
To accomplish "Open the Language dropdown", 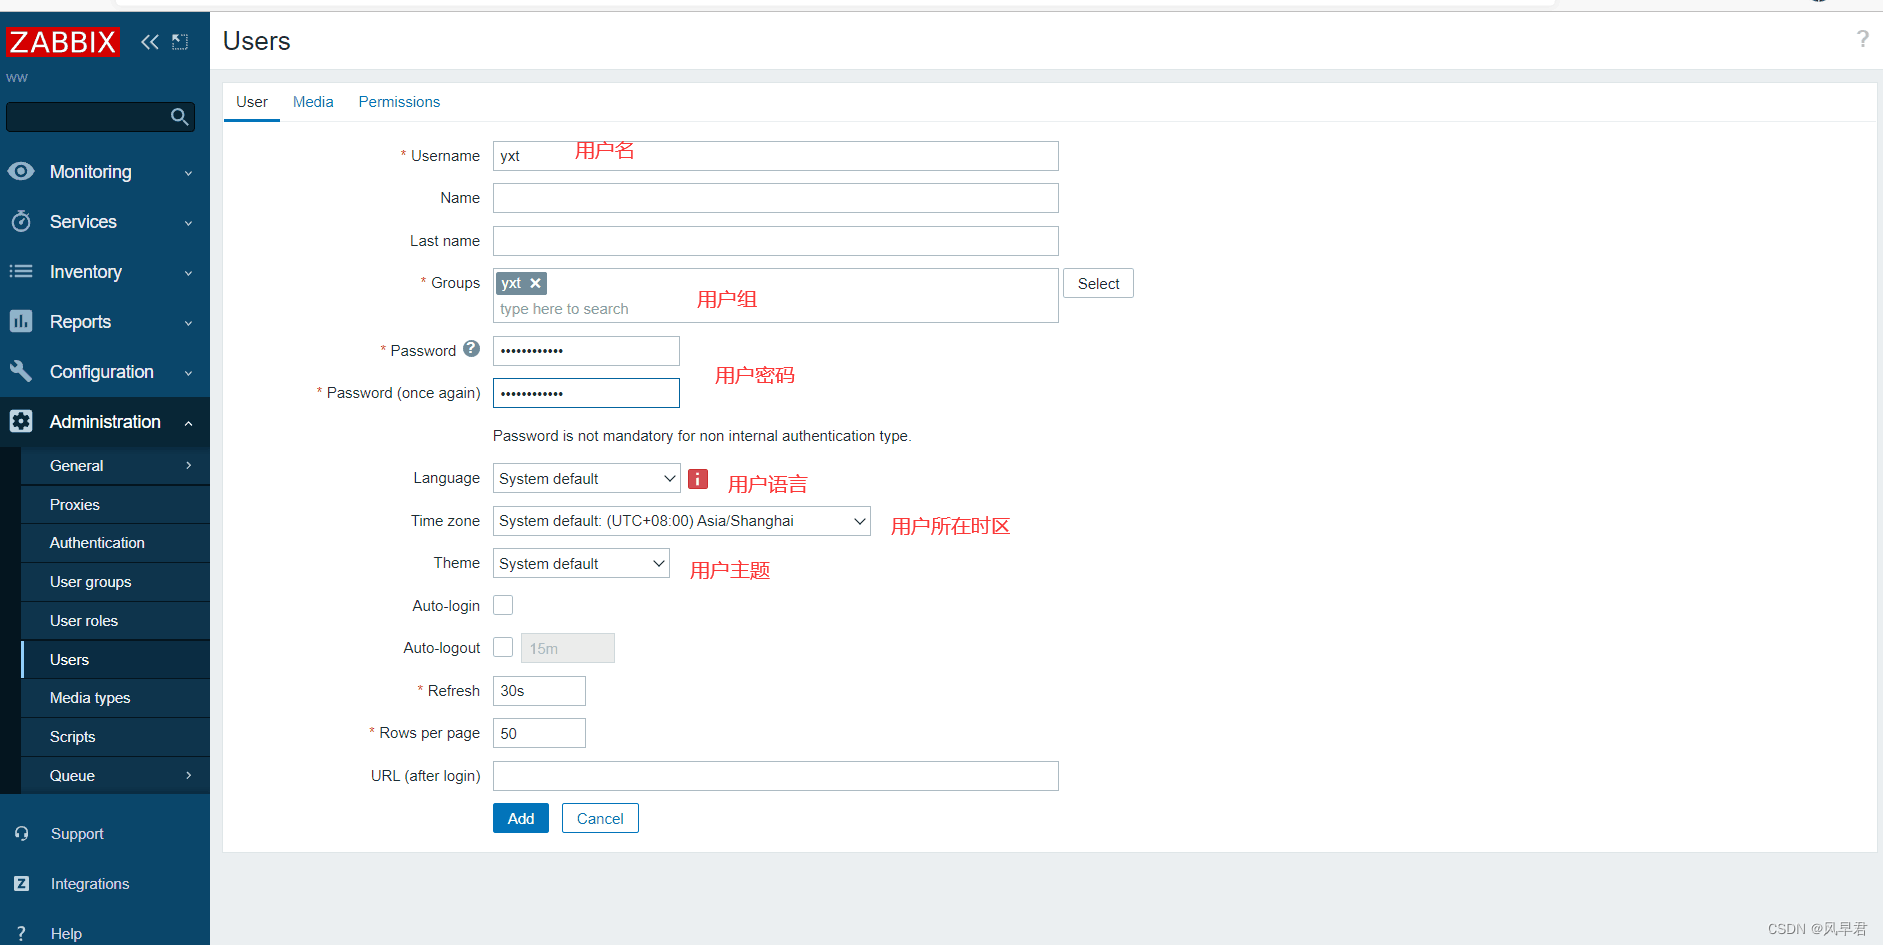I will click(586, 479).
